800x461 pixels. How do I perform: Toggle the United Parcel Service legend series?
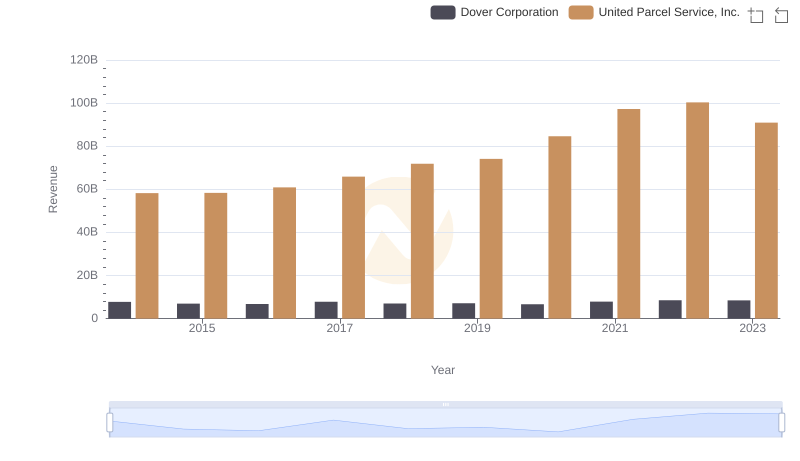click(x=654, y=12)
